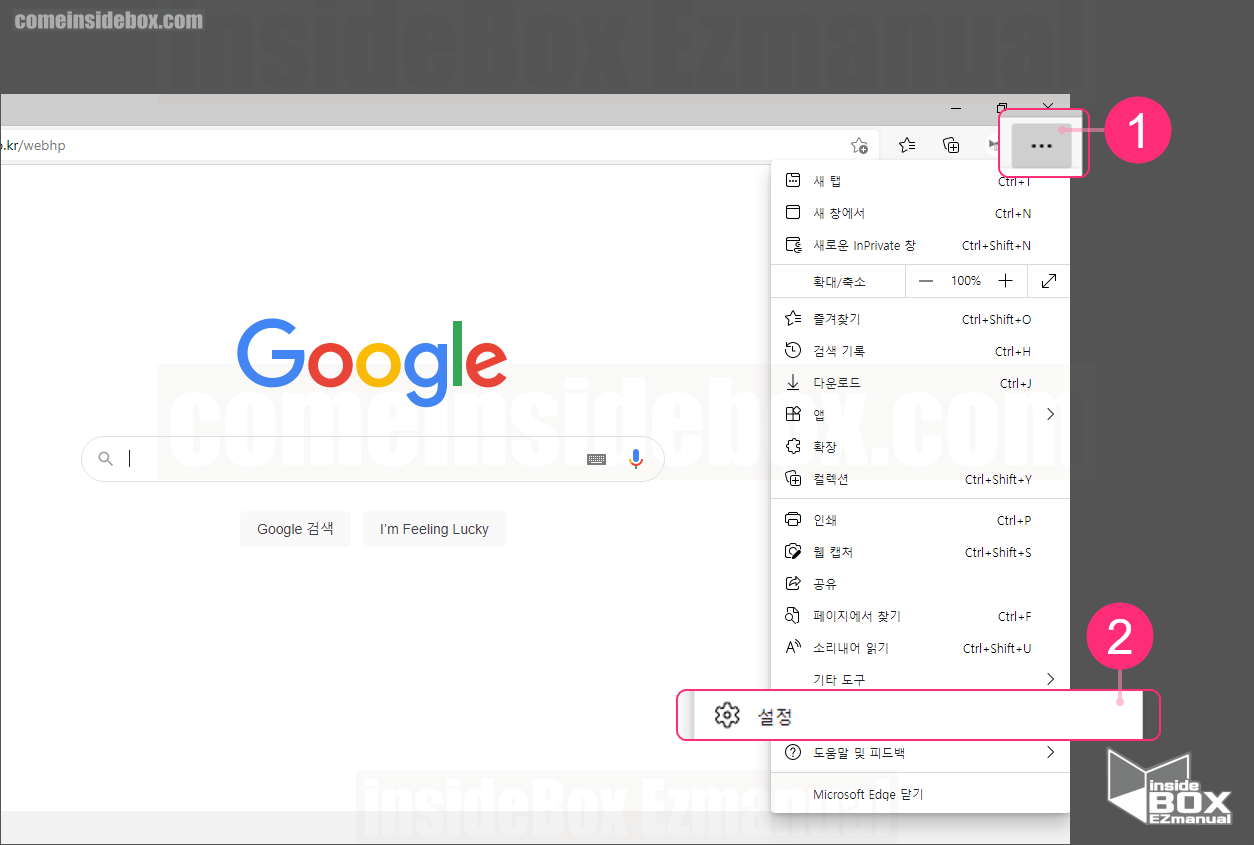
Task: Open 설정 settings entry
Action: [x=918, y=715]
